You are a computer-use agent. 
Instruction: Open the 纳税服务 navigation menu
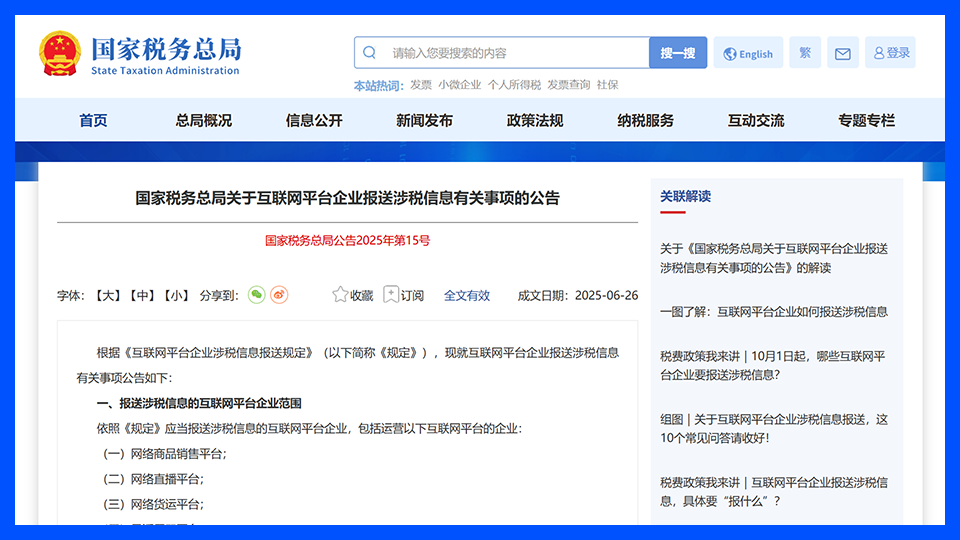[645, 120]
